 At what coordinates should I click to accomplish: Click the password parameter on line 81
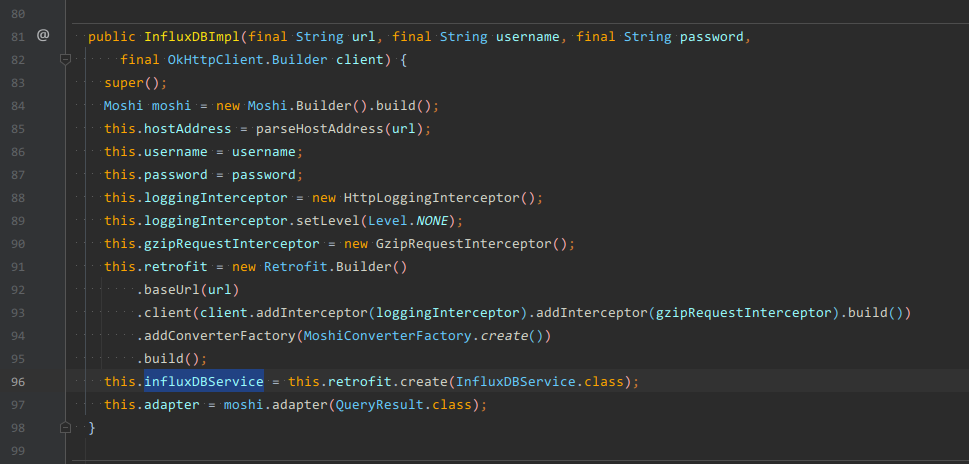(711, 36)
